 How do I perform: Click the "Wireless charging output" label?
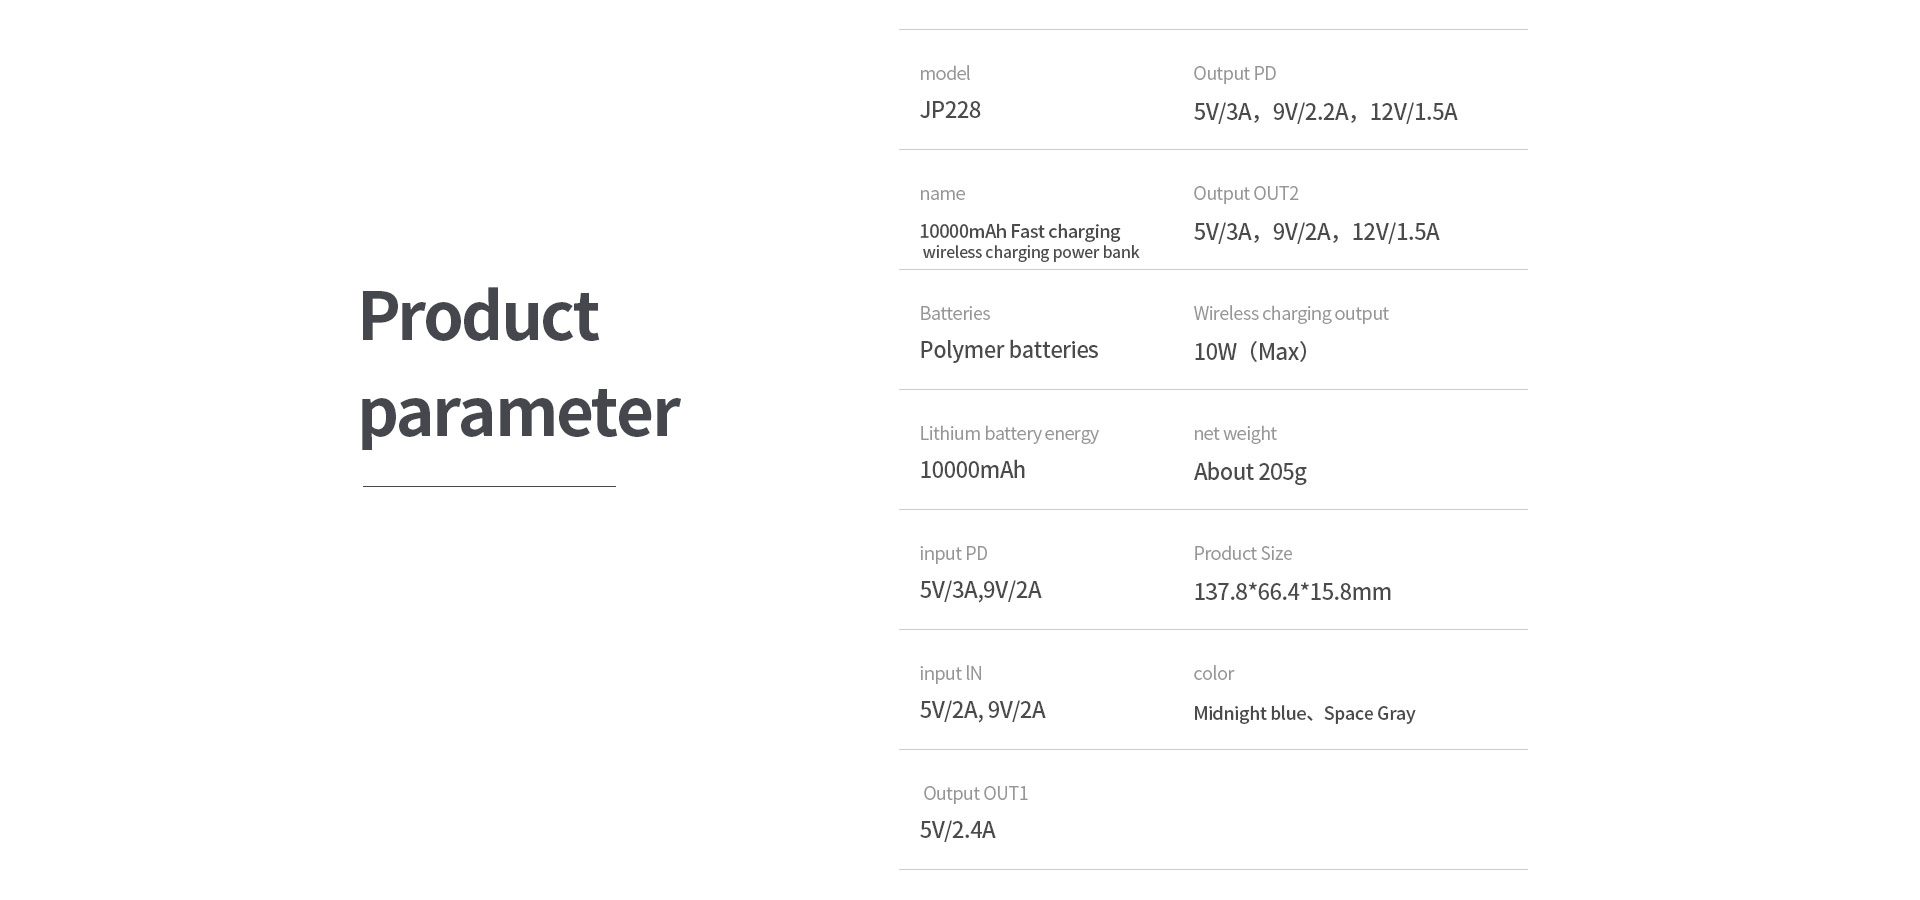[1290, 313]
